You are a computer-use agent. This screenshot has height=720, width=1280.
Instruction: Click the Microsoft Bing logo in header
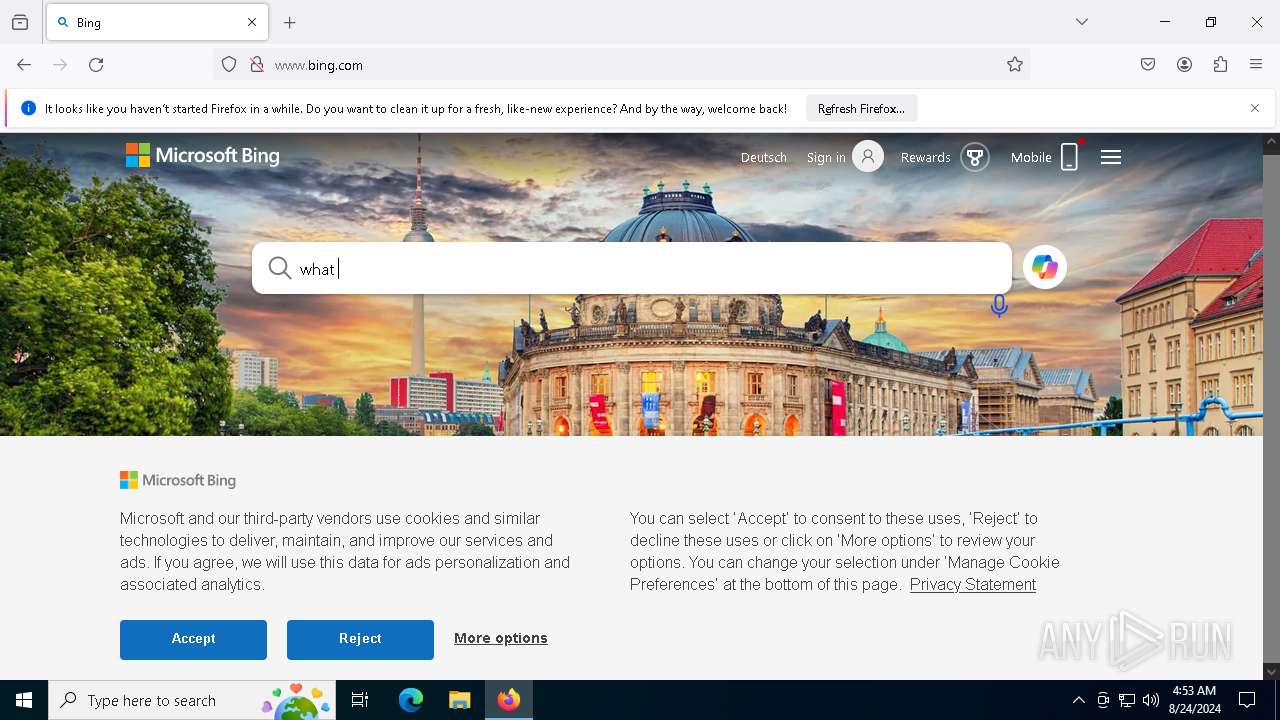202,156
